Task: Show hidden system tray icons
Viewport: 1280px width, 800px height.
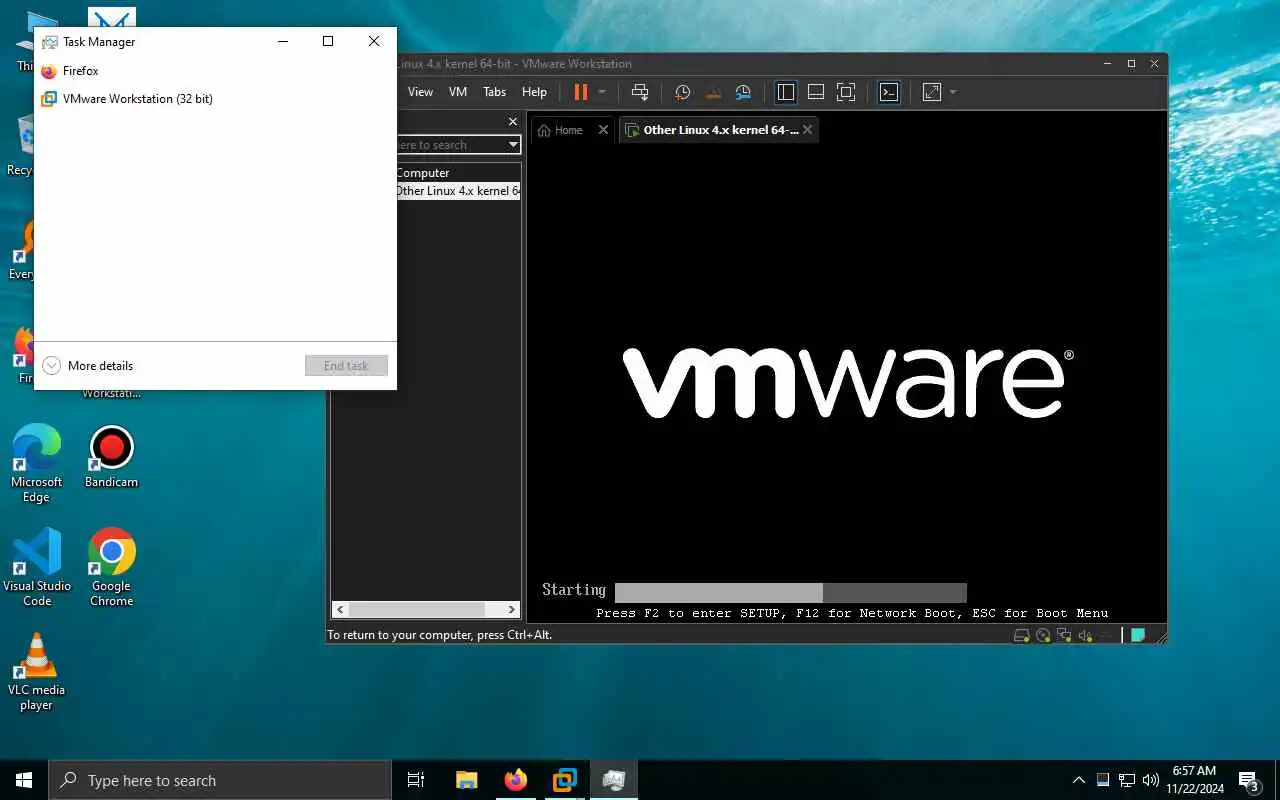Action: 1079,780
